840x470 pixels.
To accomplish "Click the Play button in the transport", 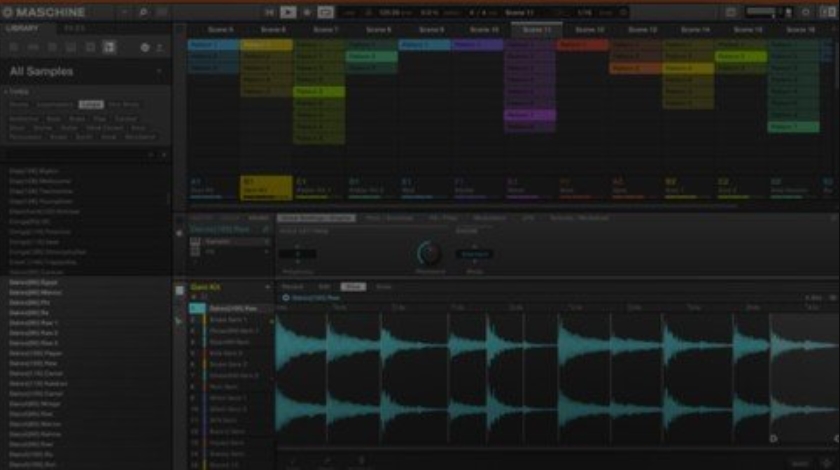I will click(x=288, y=12).
